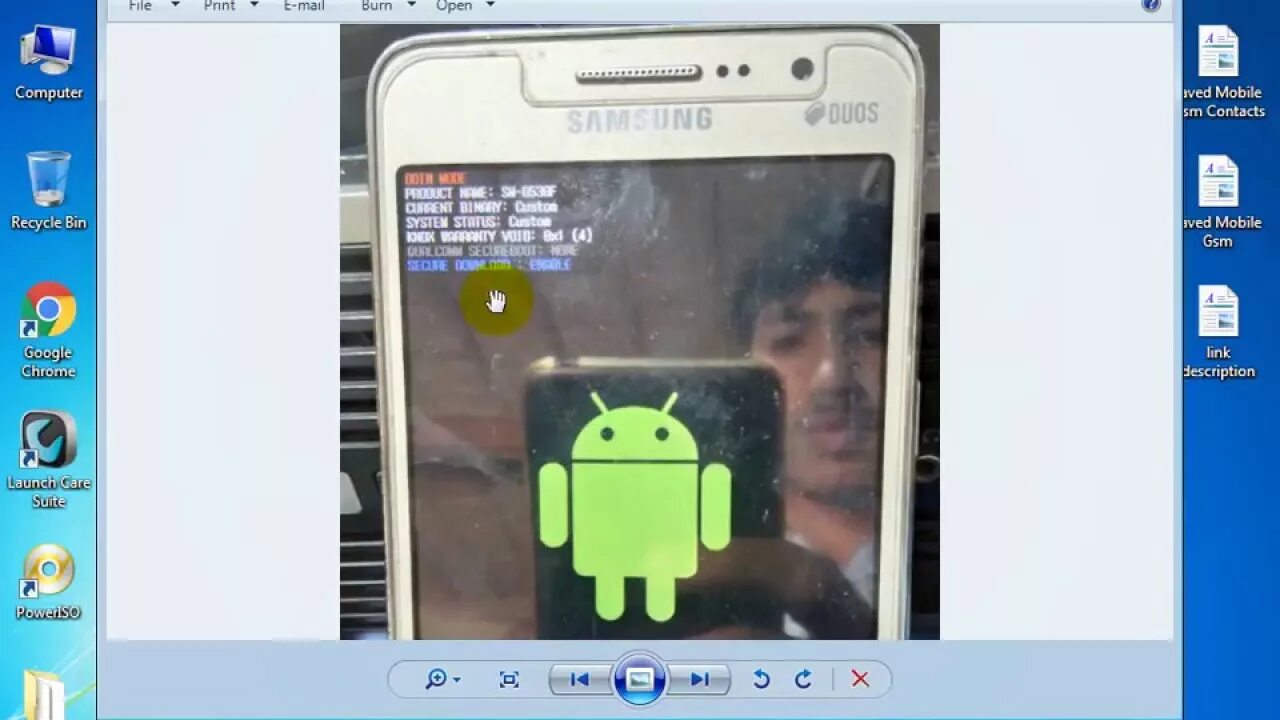This screenshot has width=1280, height=720.
Task: Open the Burn menu
Action: coord(377,6)
